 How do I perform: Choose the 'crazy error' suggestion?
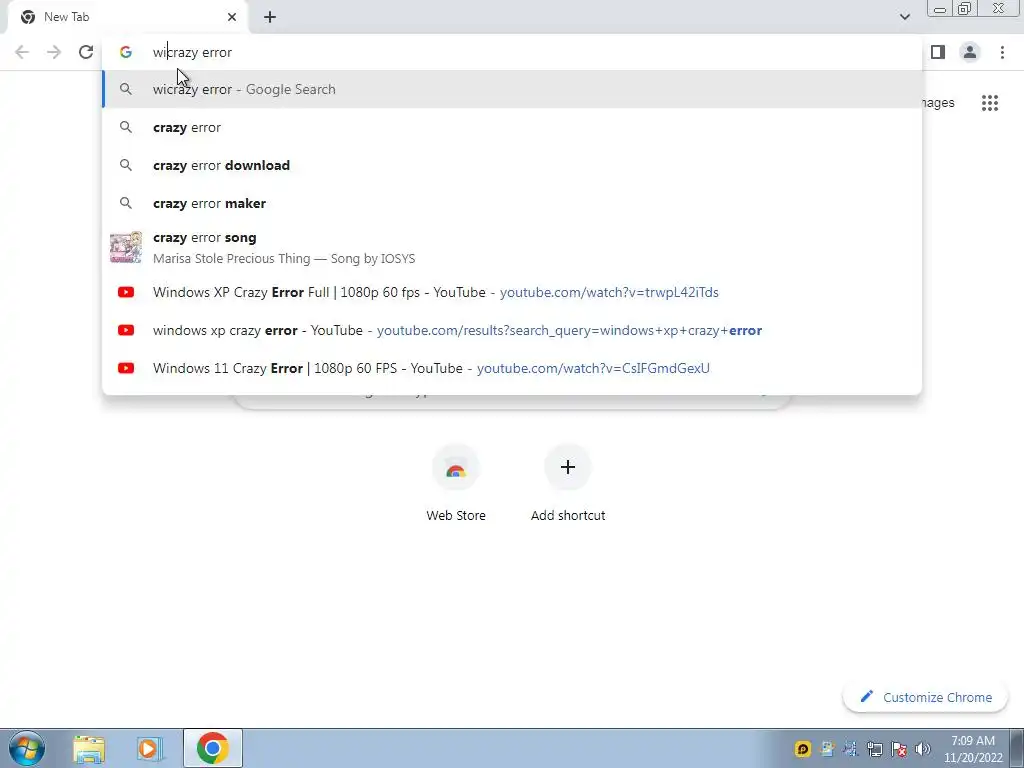[x=512, y=127]
